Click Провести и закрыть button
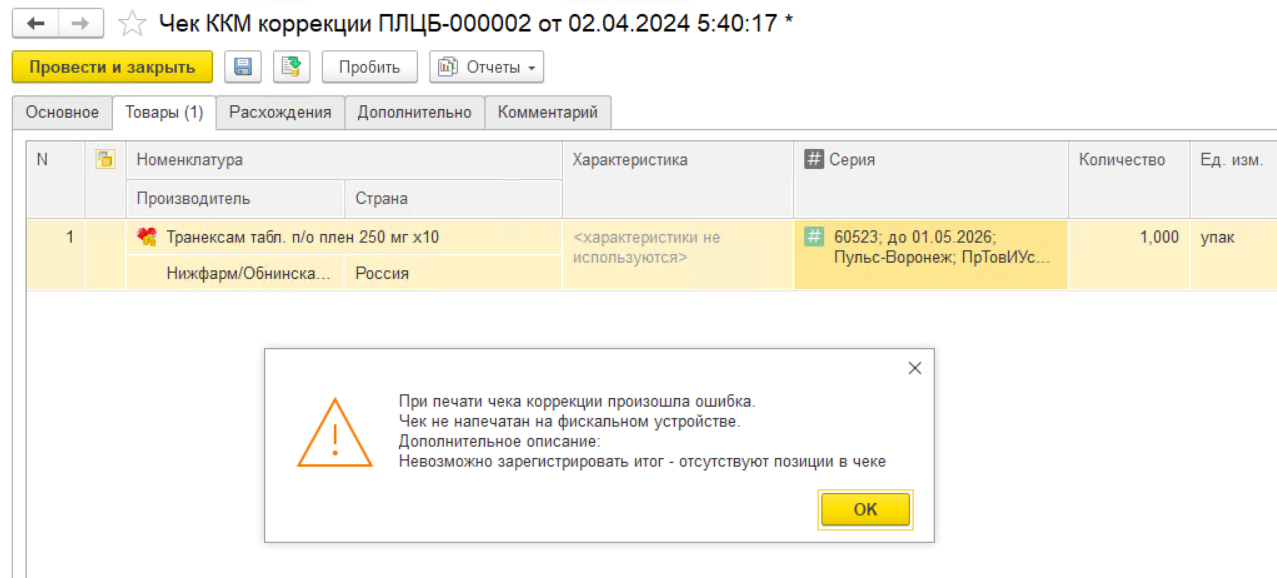Image resolution: width=1277 pixels, height=578 pixels. (112, 67)
